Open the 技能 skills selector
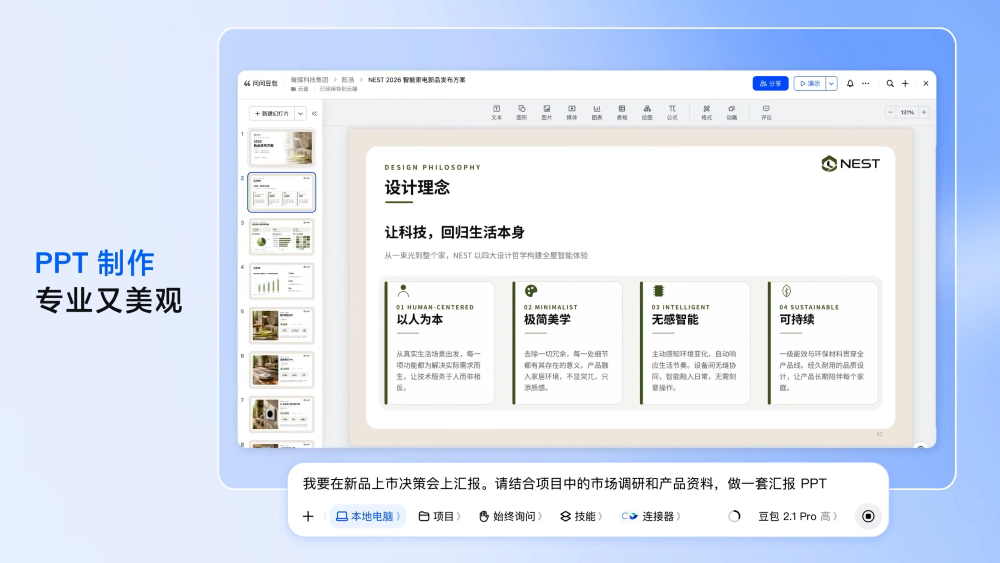The image size is (1000, 563). click(581, 516)
